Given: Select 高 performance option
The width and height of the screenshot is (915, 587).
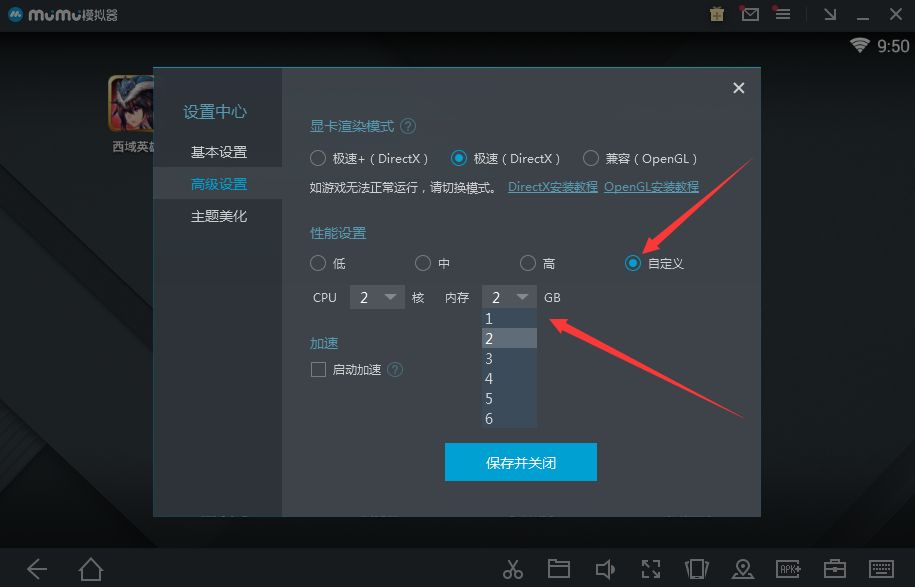Looking at the screenshot, I should tap(528, 263).
